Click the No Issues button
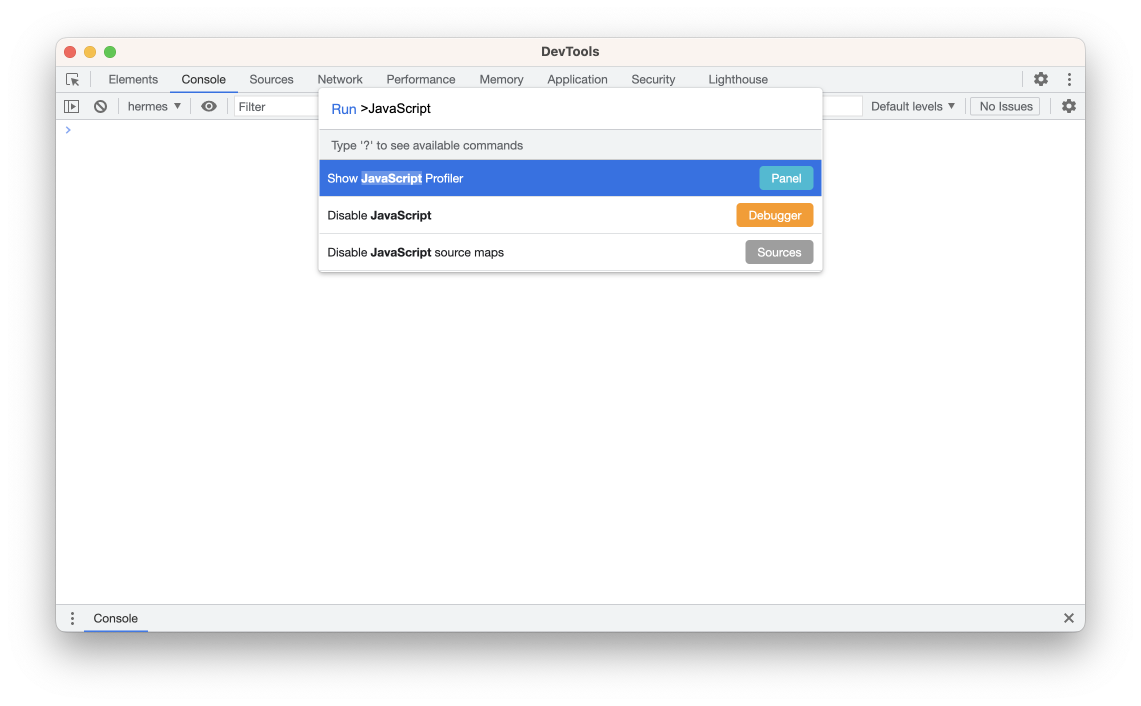 click(1006, 106)
